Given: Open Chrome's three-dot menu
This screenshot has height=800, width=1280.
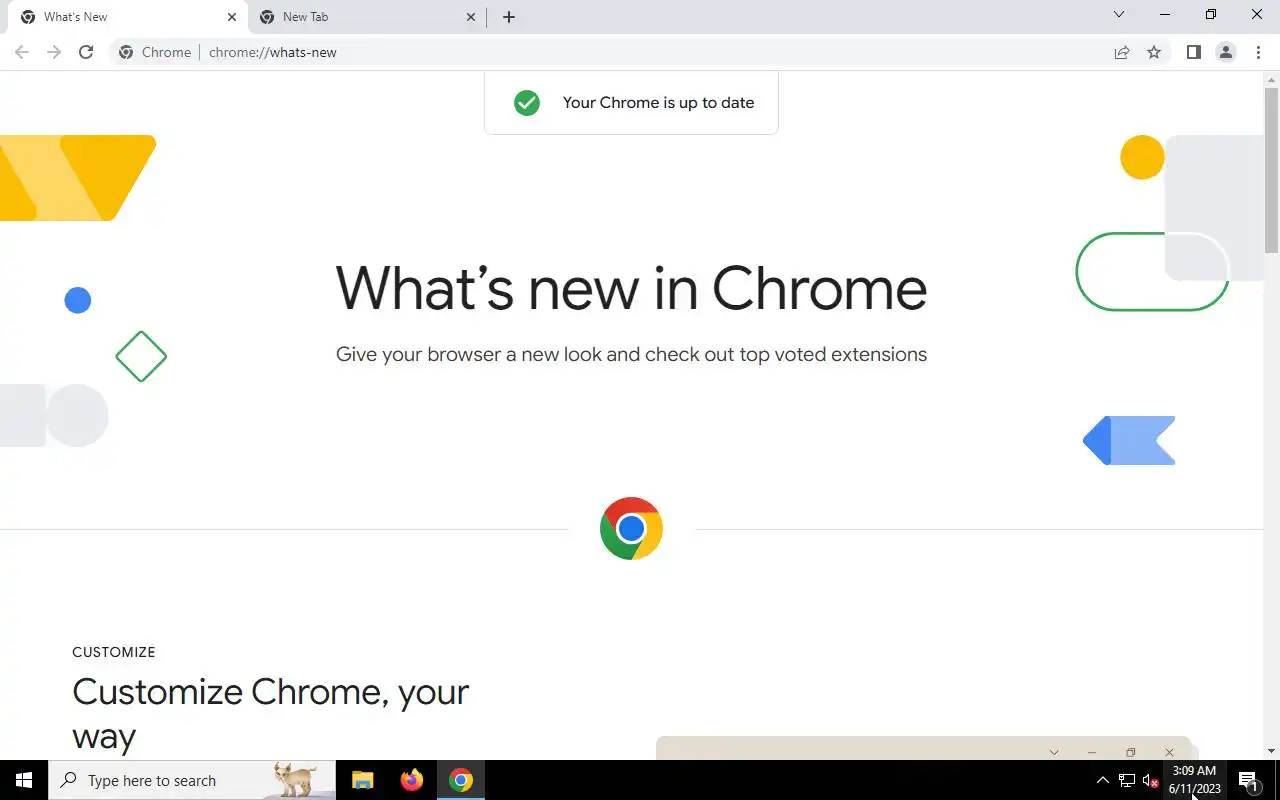Looking at the screenshot, I should (1258, 52).
